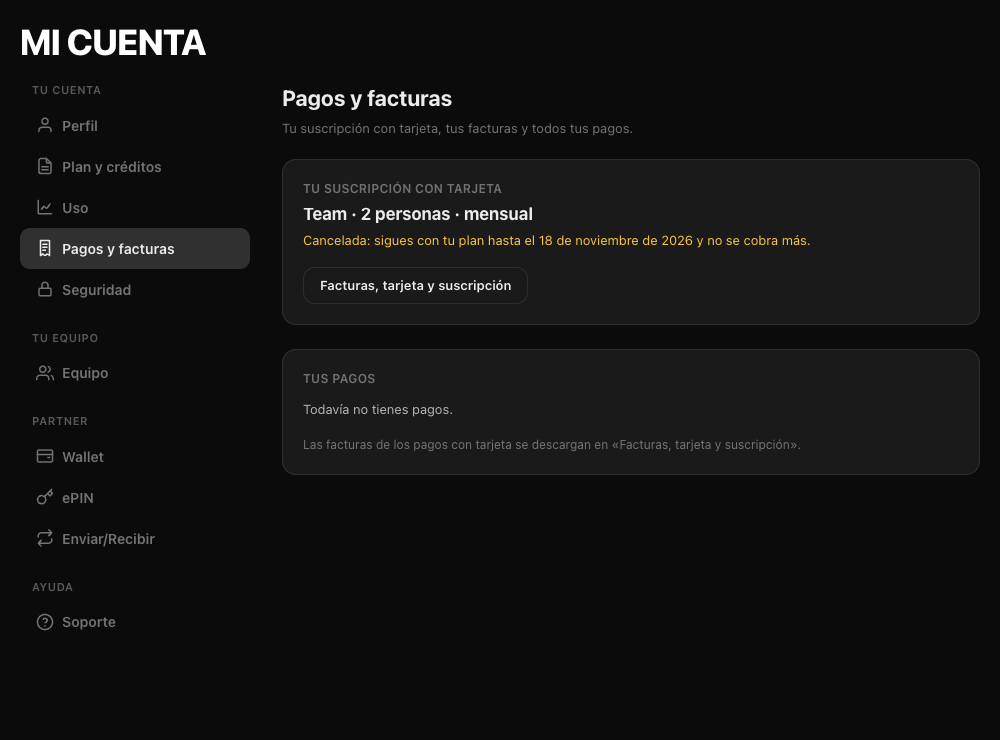The width and height of the screenshot is (1000, 740).
Task: Click the Uso chart icon
Action: (45, 207)
